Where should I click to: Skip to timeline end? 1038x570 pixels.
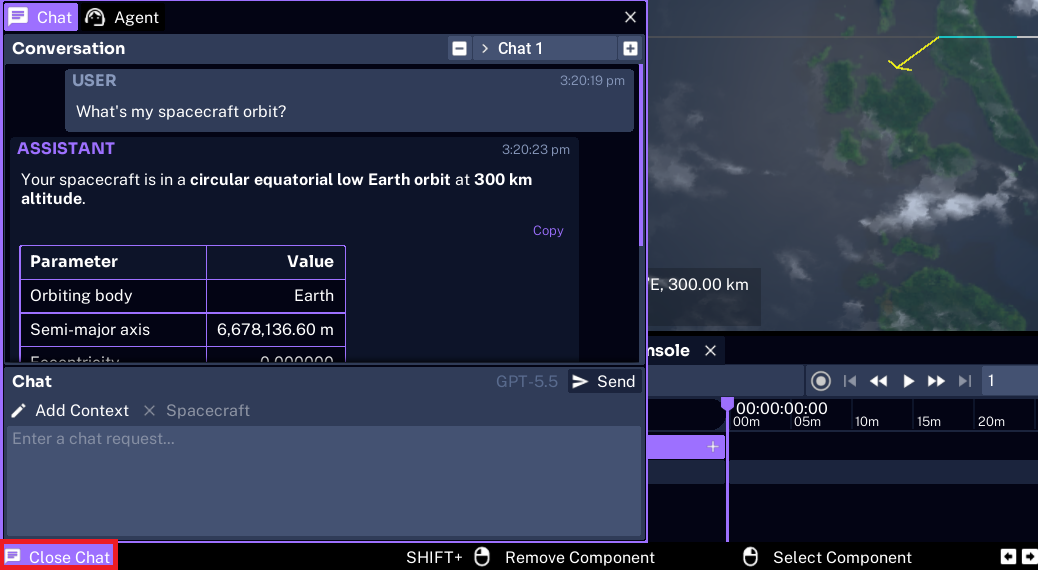pos(965,381)
